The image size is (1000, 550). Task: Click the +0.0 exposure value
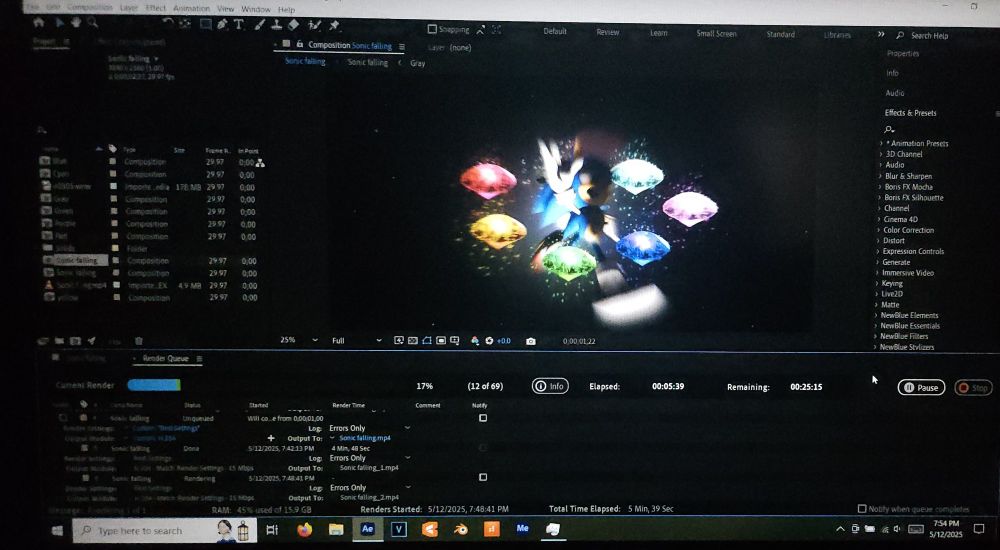(x=504, y=341)
